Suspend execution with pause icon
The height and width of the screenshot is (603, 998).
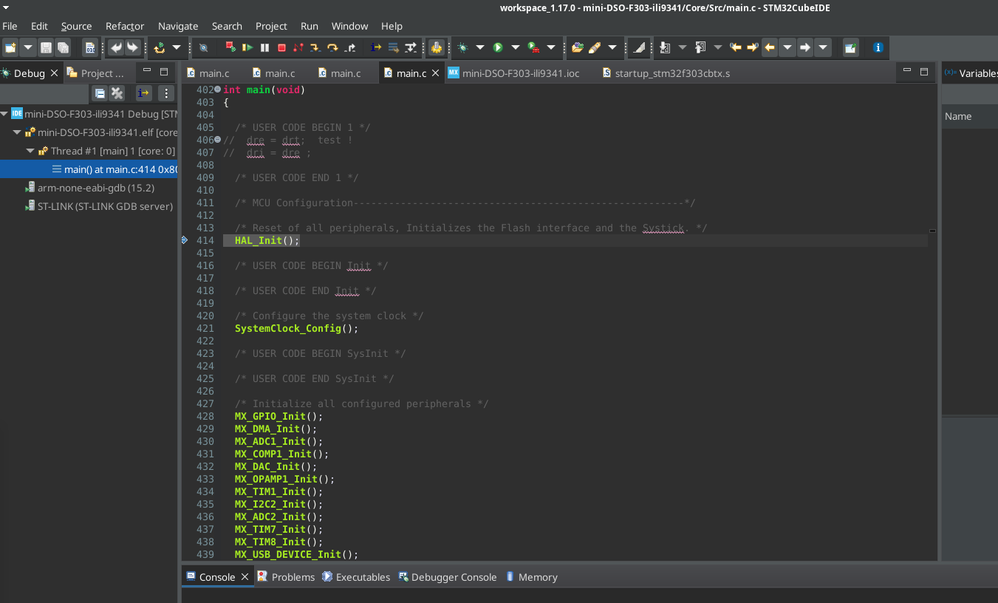(265, 48)
